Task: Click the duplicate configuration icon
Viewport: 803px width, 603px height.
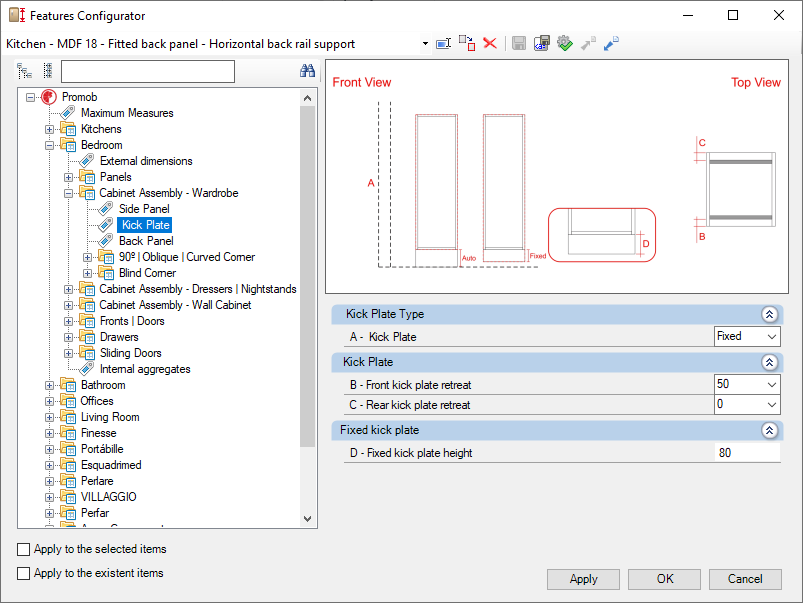Action: (467, 44)
